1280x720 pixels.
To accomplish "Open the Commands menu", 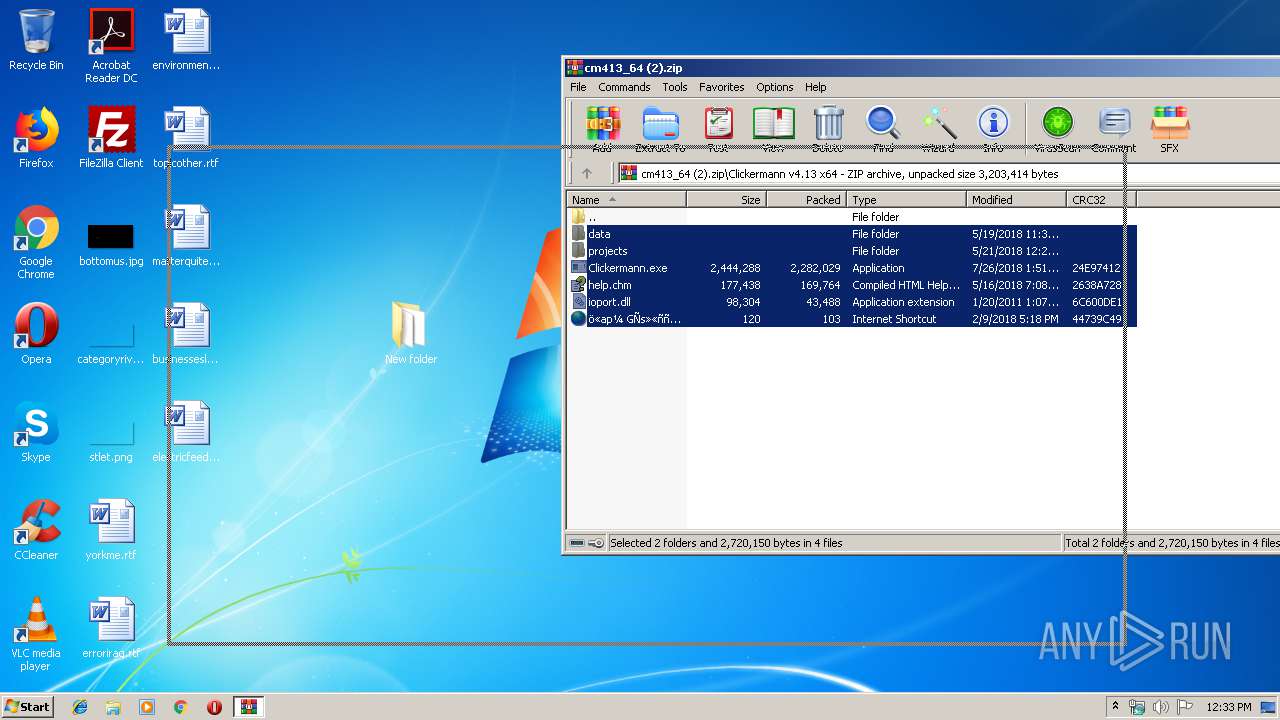I will pyautogui.click(x=624, y=87).
